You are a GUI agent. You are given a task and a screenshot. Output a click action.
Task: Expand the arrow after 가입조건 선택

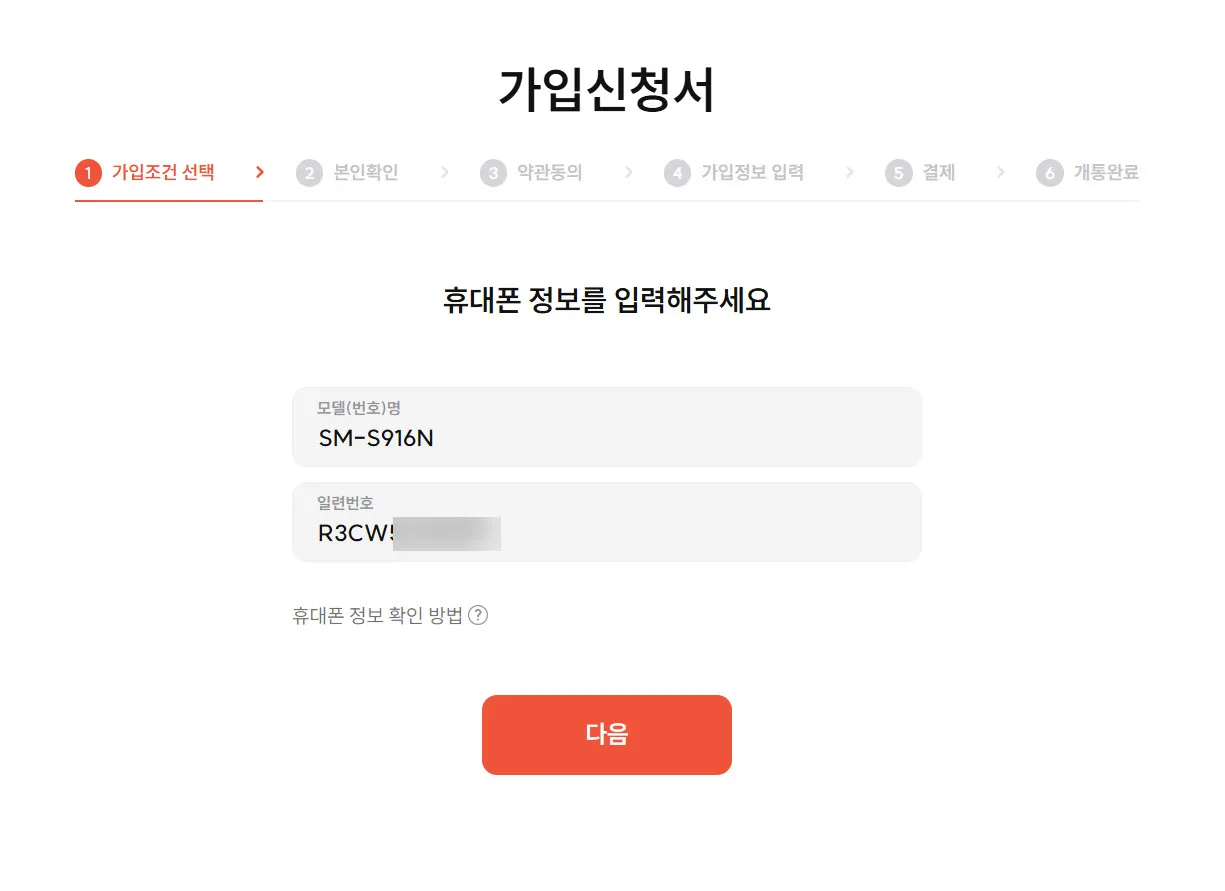[x=259, y=172]
